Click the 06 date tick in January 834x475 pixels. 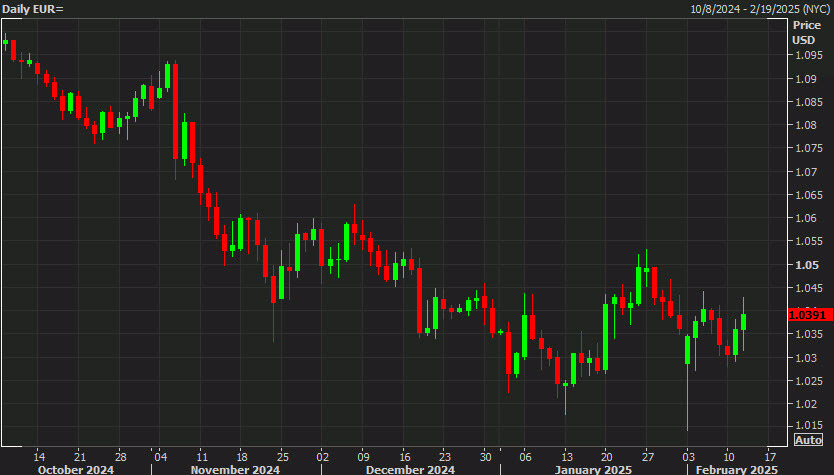pos(526,457)
